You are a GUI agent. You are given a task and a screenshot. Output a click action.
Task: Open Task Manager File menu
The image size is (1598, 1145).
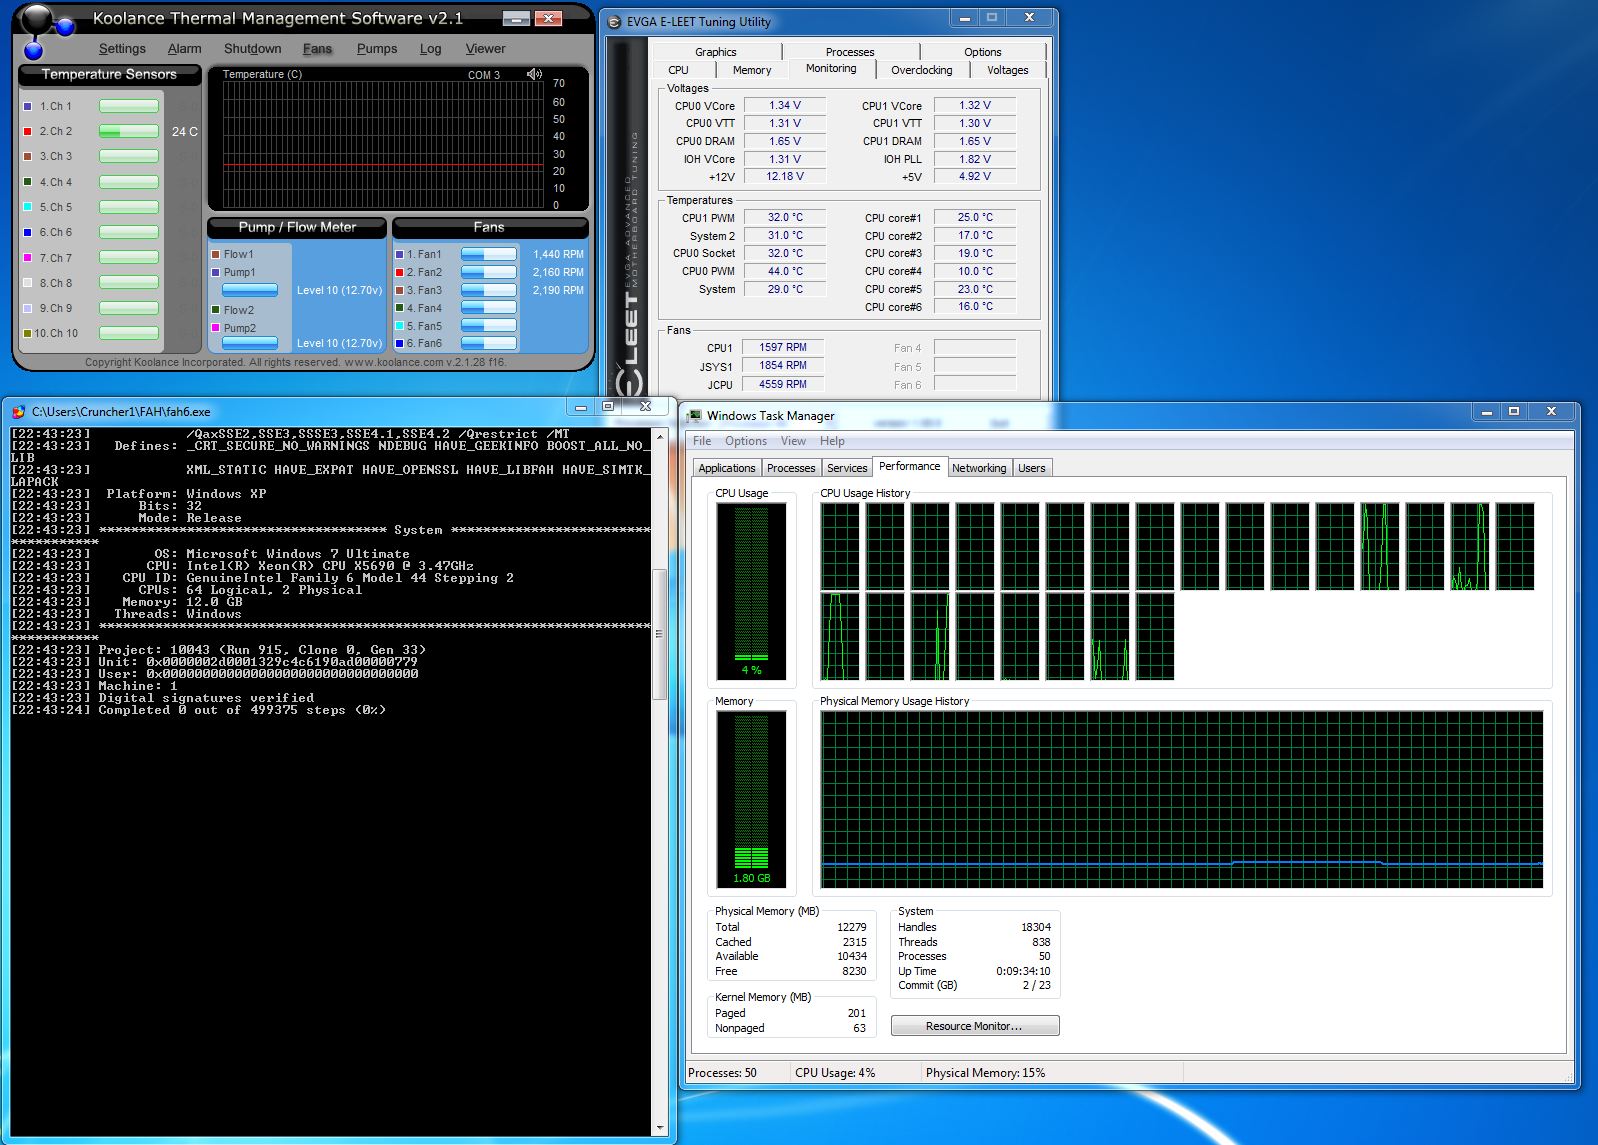point(702,441)
